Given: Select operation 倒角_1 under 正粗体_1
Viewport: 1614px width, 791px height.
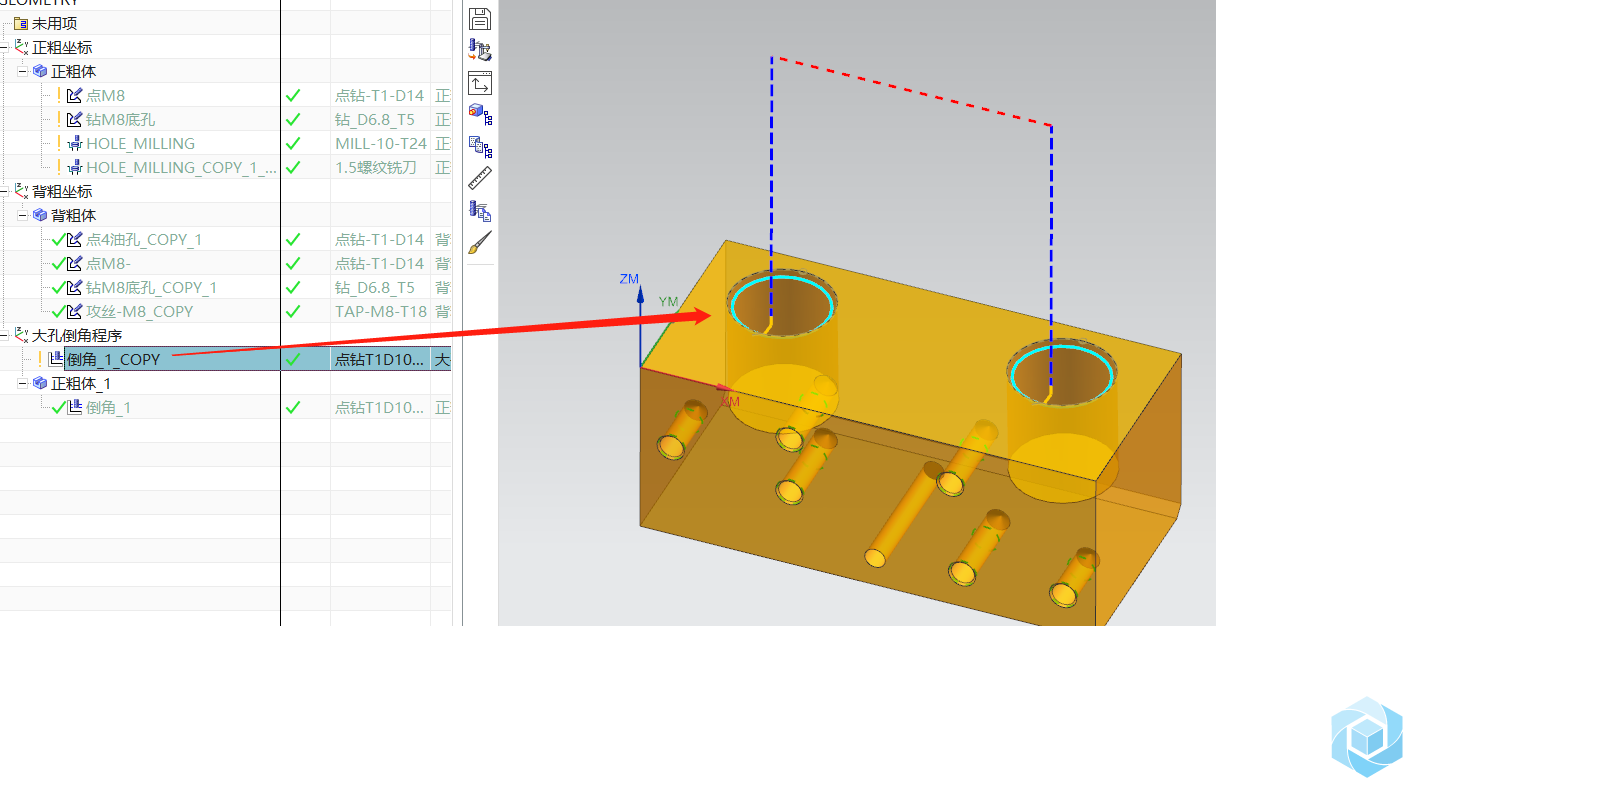Looking at the screenshot, I should tap(108, 407).
